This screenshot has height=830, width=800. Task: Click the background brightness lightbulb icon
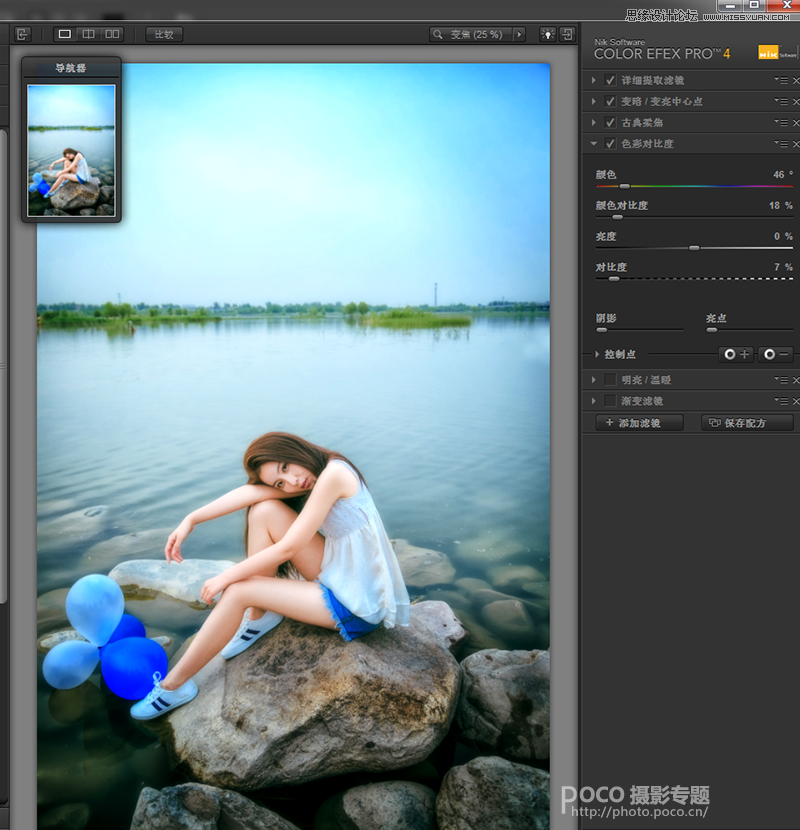547,34
